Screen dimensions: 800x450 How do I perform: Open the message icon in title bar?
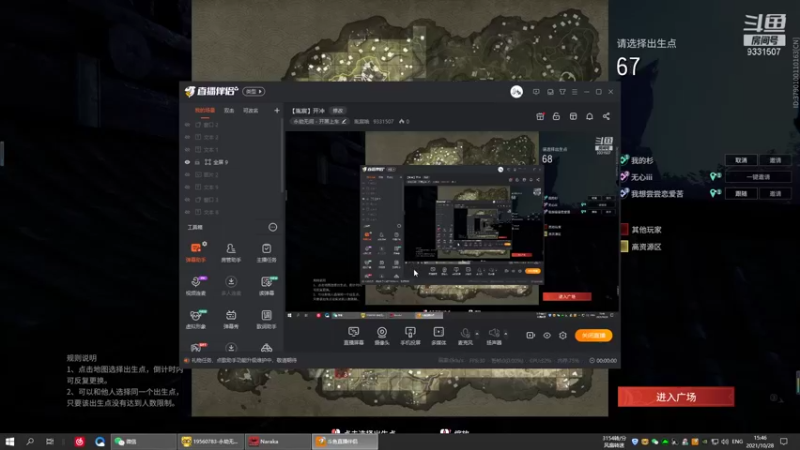click(x=536, y=92)
